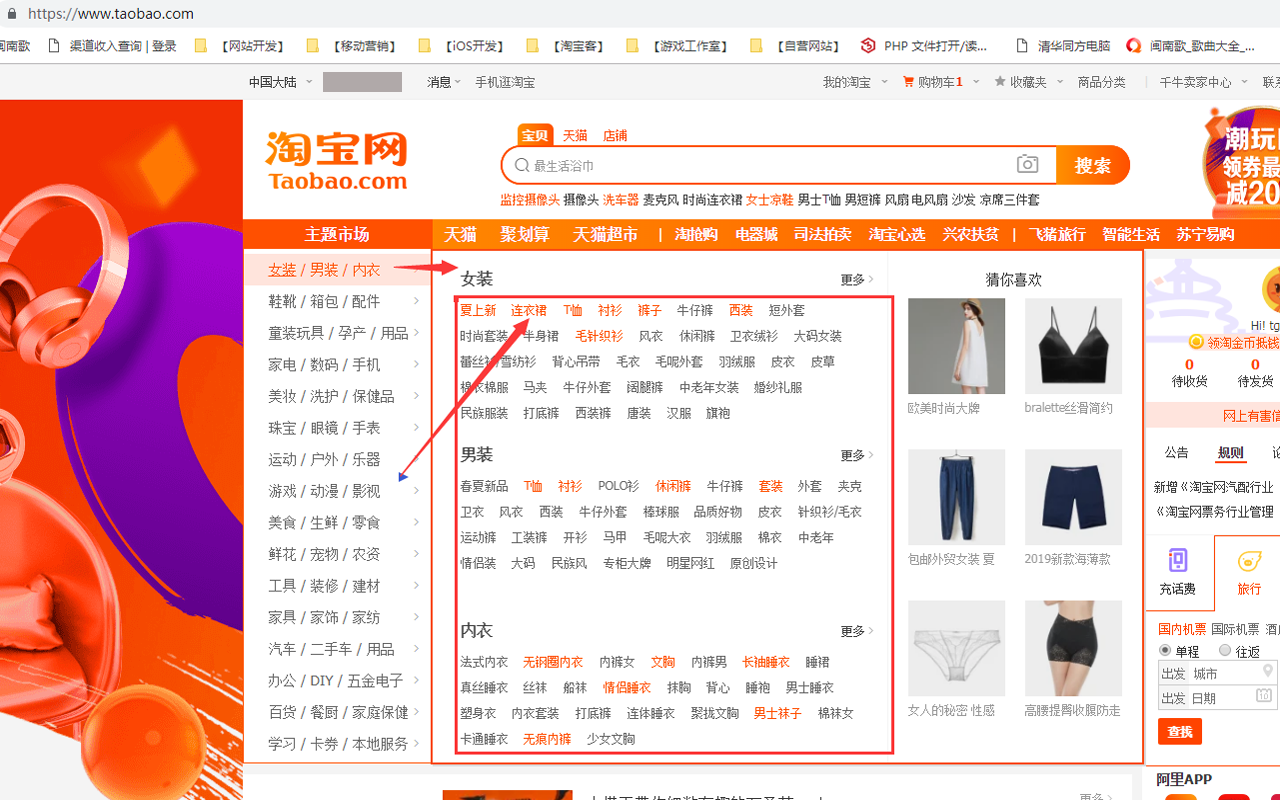1280x800 pixels.
Task: Expand the 中国大陆 region dropdown
Action: 281,82
